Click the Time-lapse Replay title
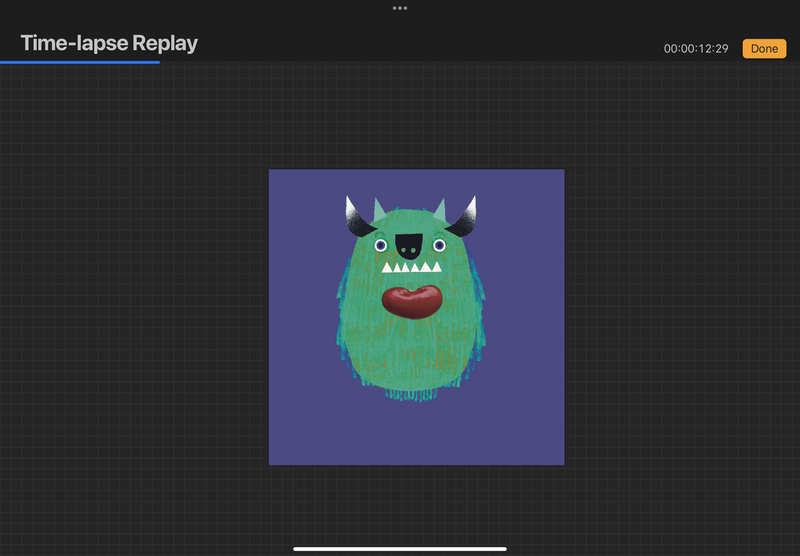 [109, 44]
